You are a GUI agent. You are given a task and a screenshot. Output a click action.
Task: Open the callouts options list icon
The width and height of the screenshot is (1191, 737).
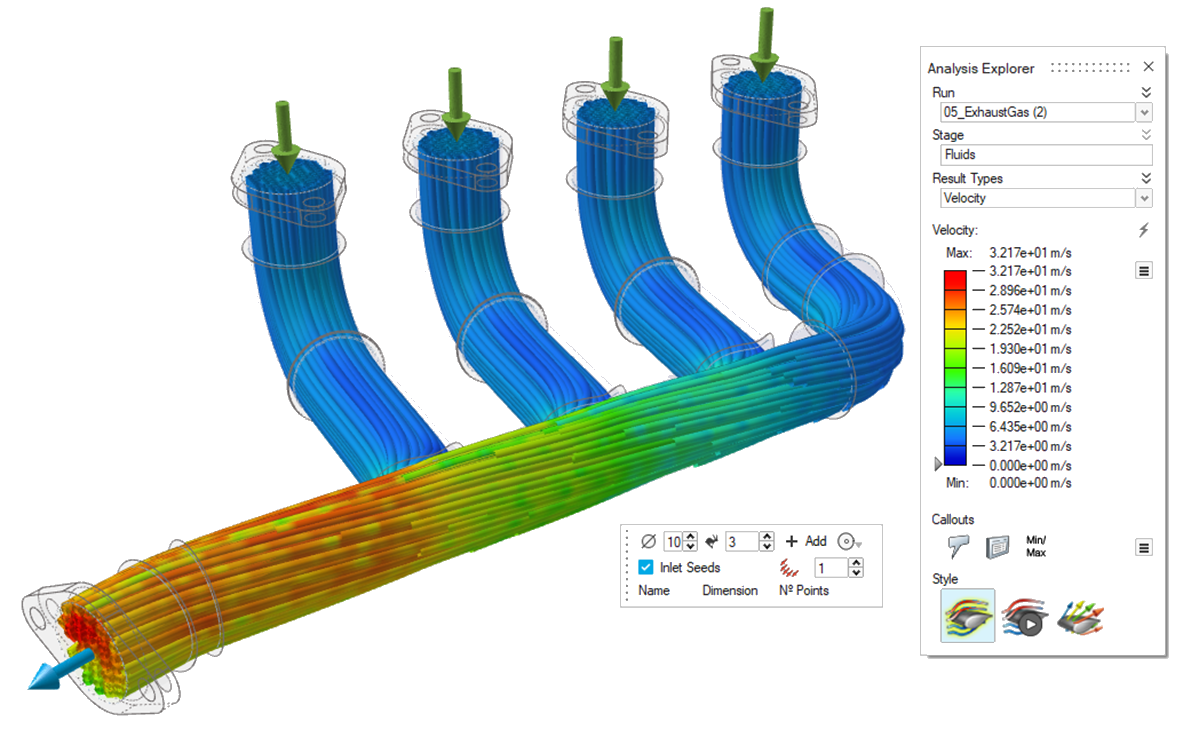click(x=1144, y=547)
